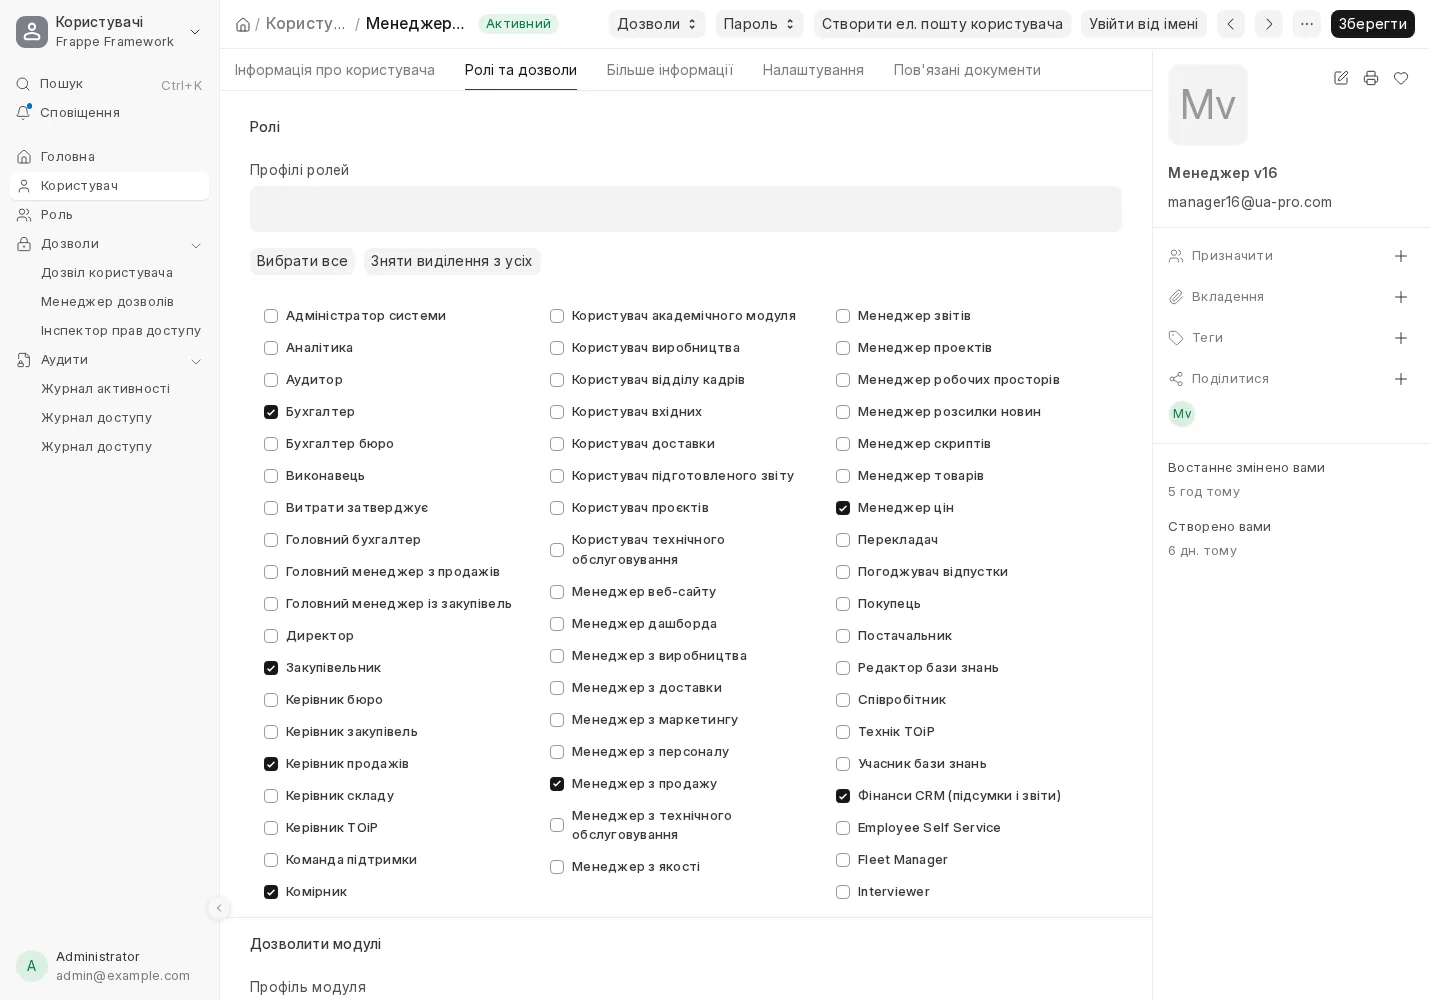Open the Пароль dropdown button
This screenshot has height=1000, width=1440.
pos(759,24)
